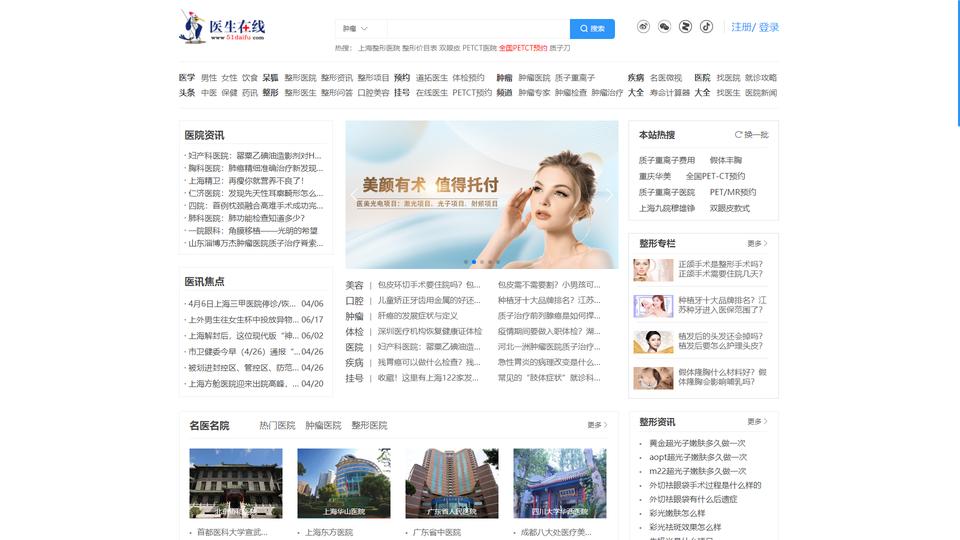
Task: Open news 上海精卫：再瘦你就营养不良了
Action: click(246, 181)
